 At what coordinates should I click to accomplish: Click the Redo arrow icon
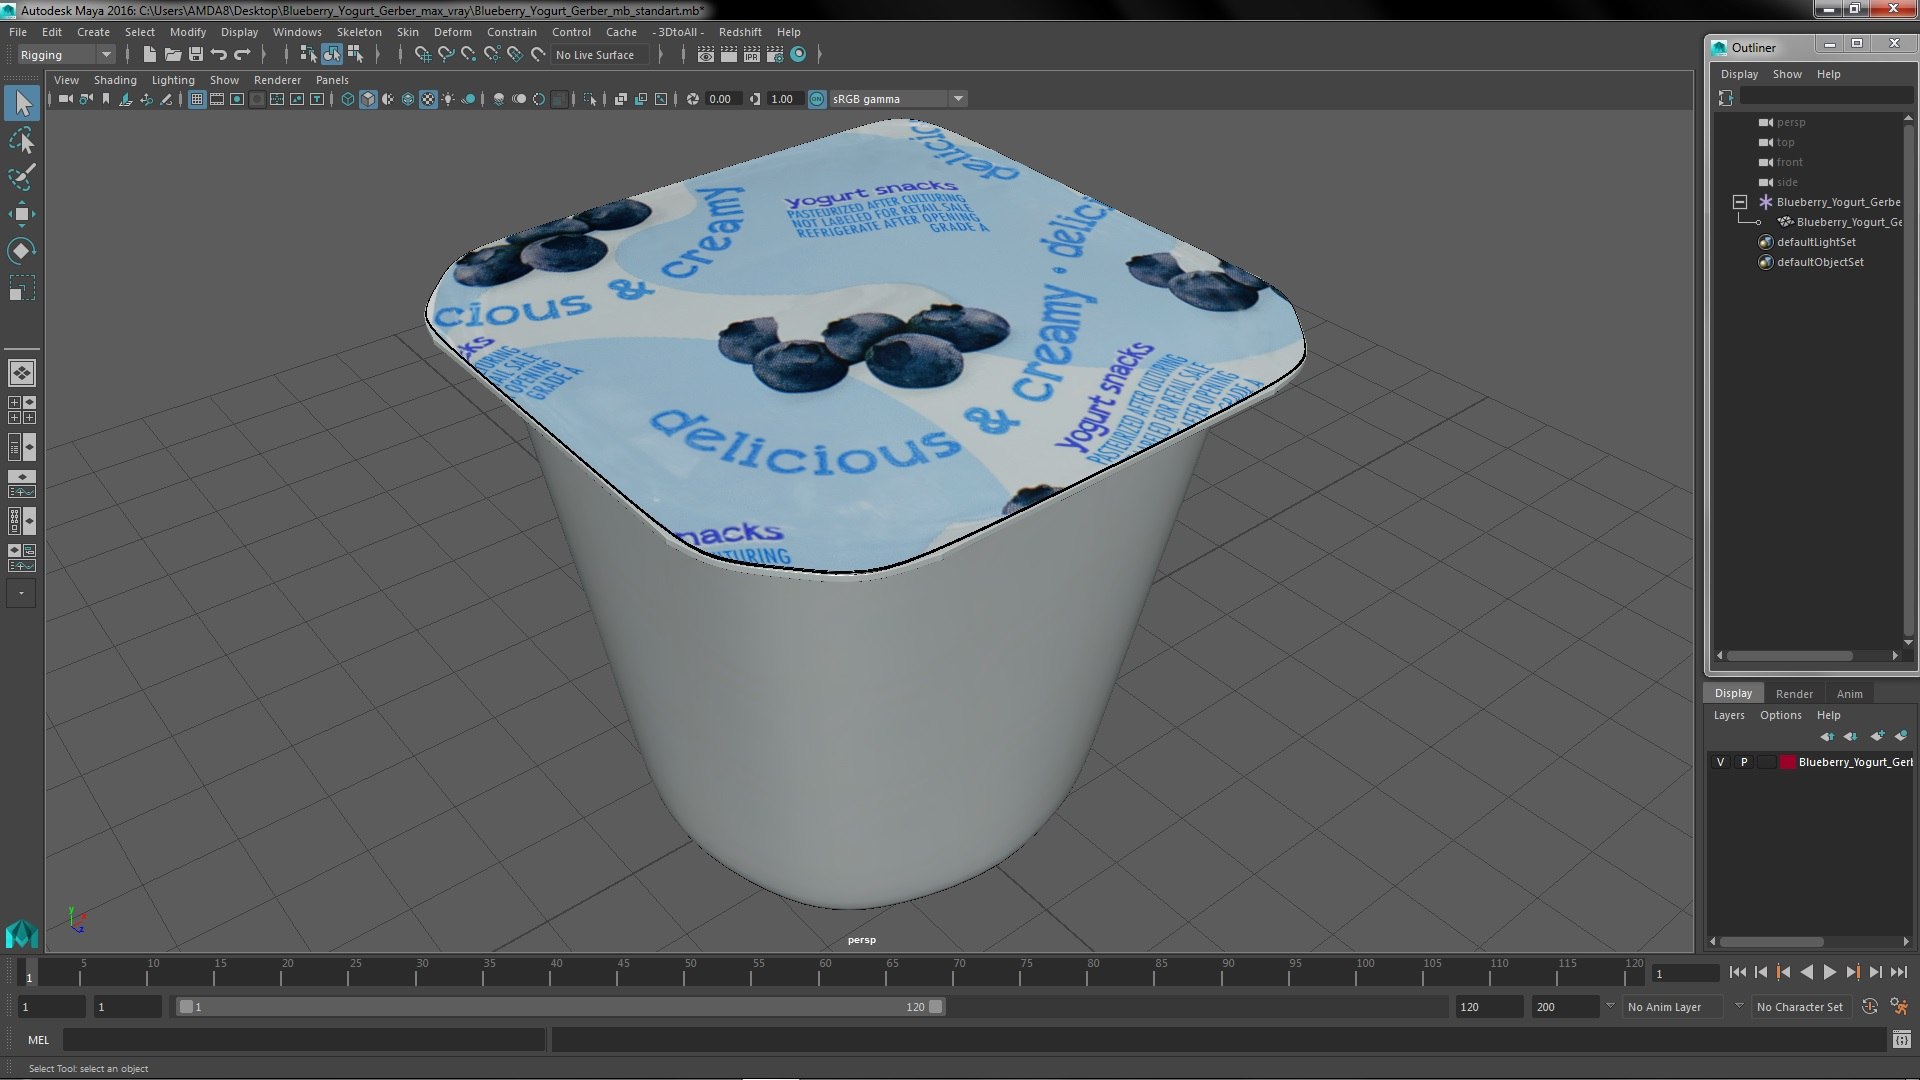(242, 55)
